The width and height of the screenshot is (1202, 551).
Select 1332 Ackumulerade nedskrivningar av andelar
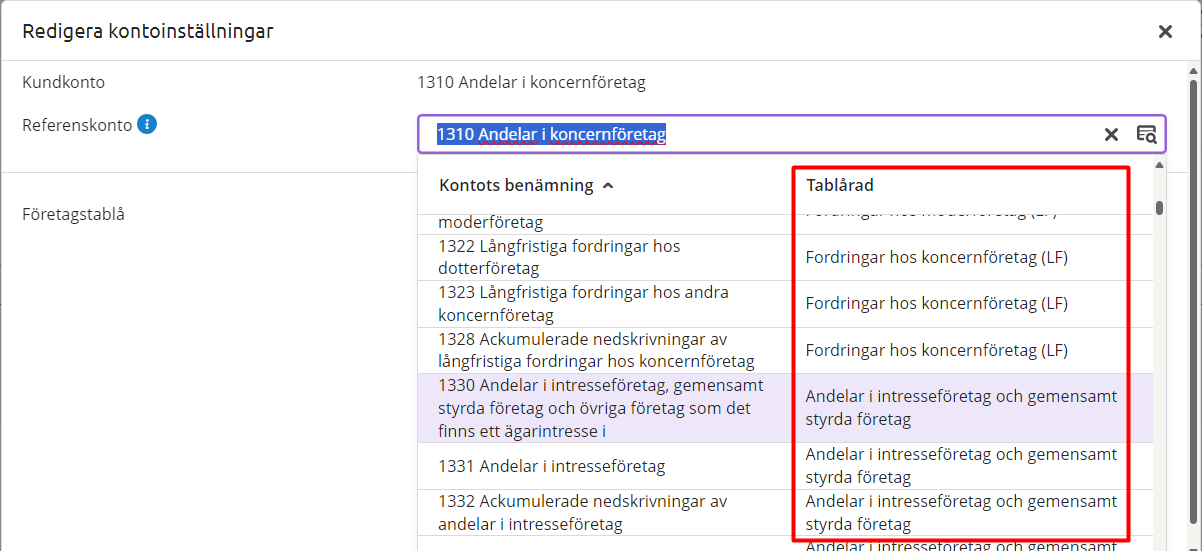(582, 512)
